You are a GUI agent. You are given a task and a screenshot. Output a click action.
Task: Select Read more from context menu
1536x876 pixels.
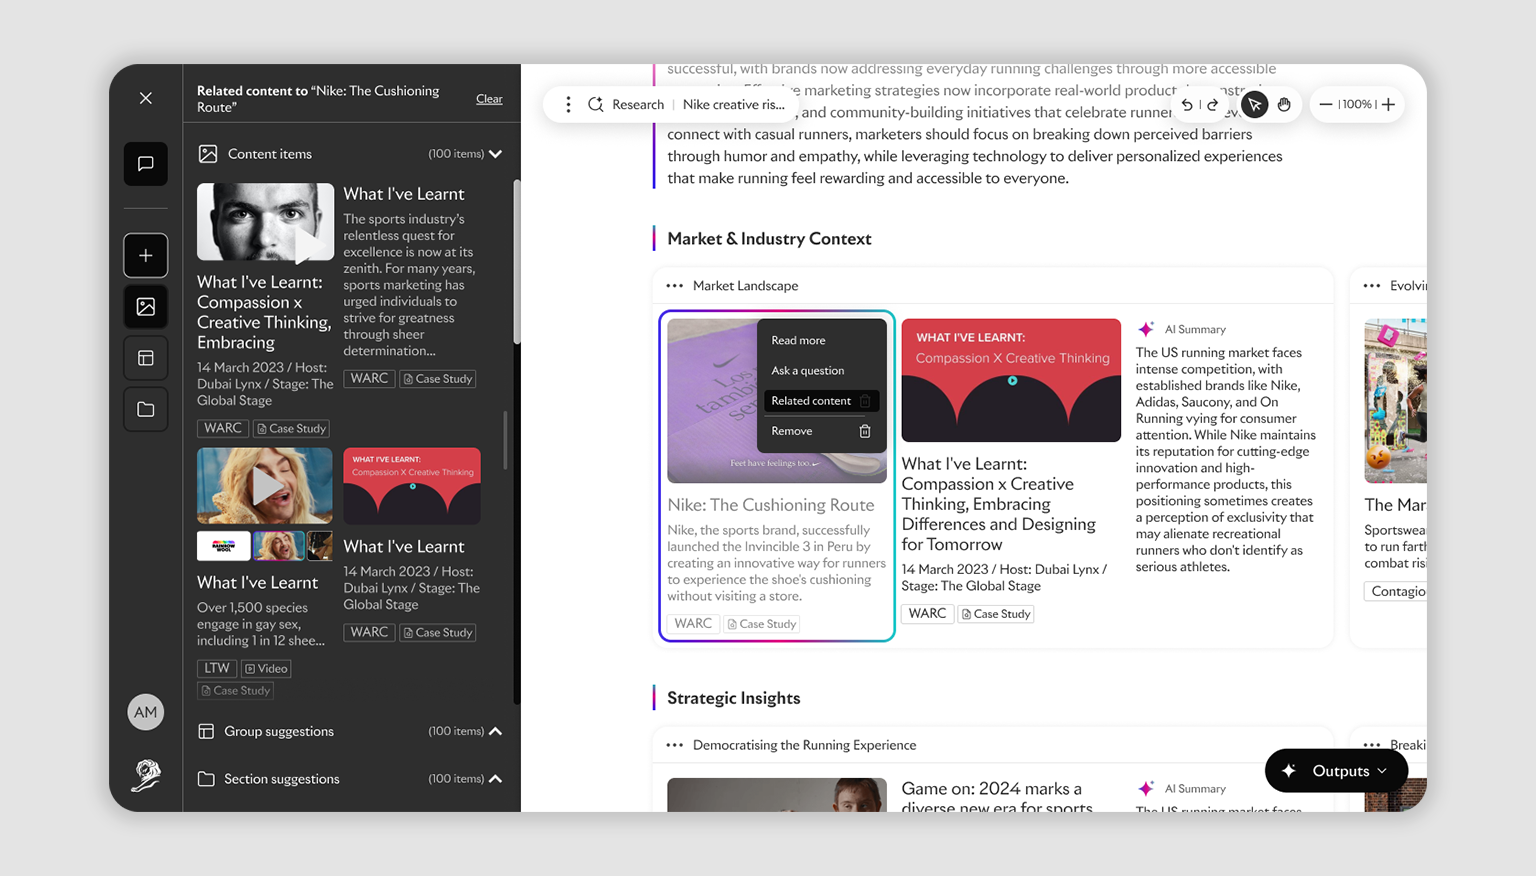pos(798,341)
